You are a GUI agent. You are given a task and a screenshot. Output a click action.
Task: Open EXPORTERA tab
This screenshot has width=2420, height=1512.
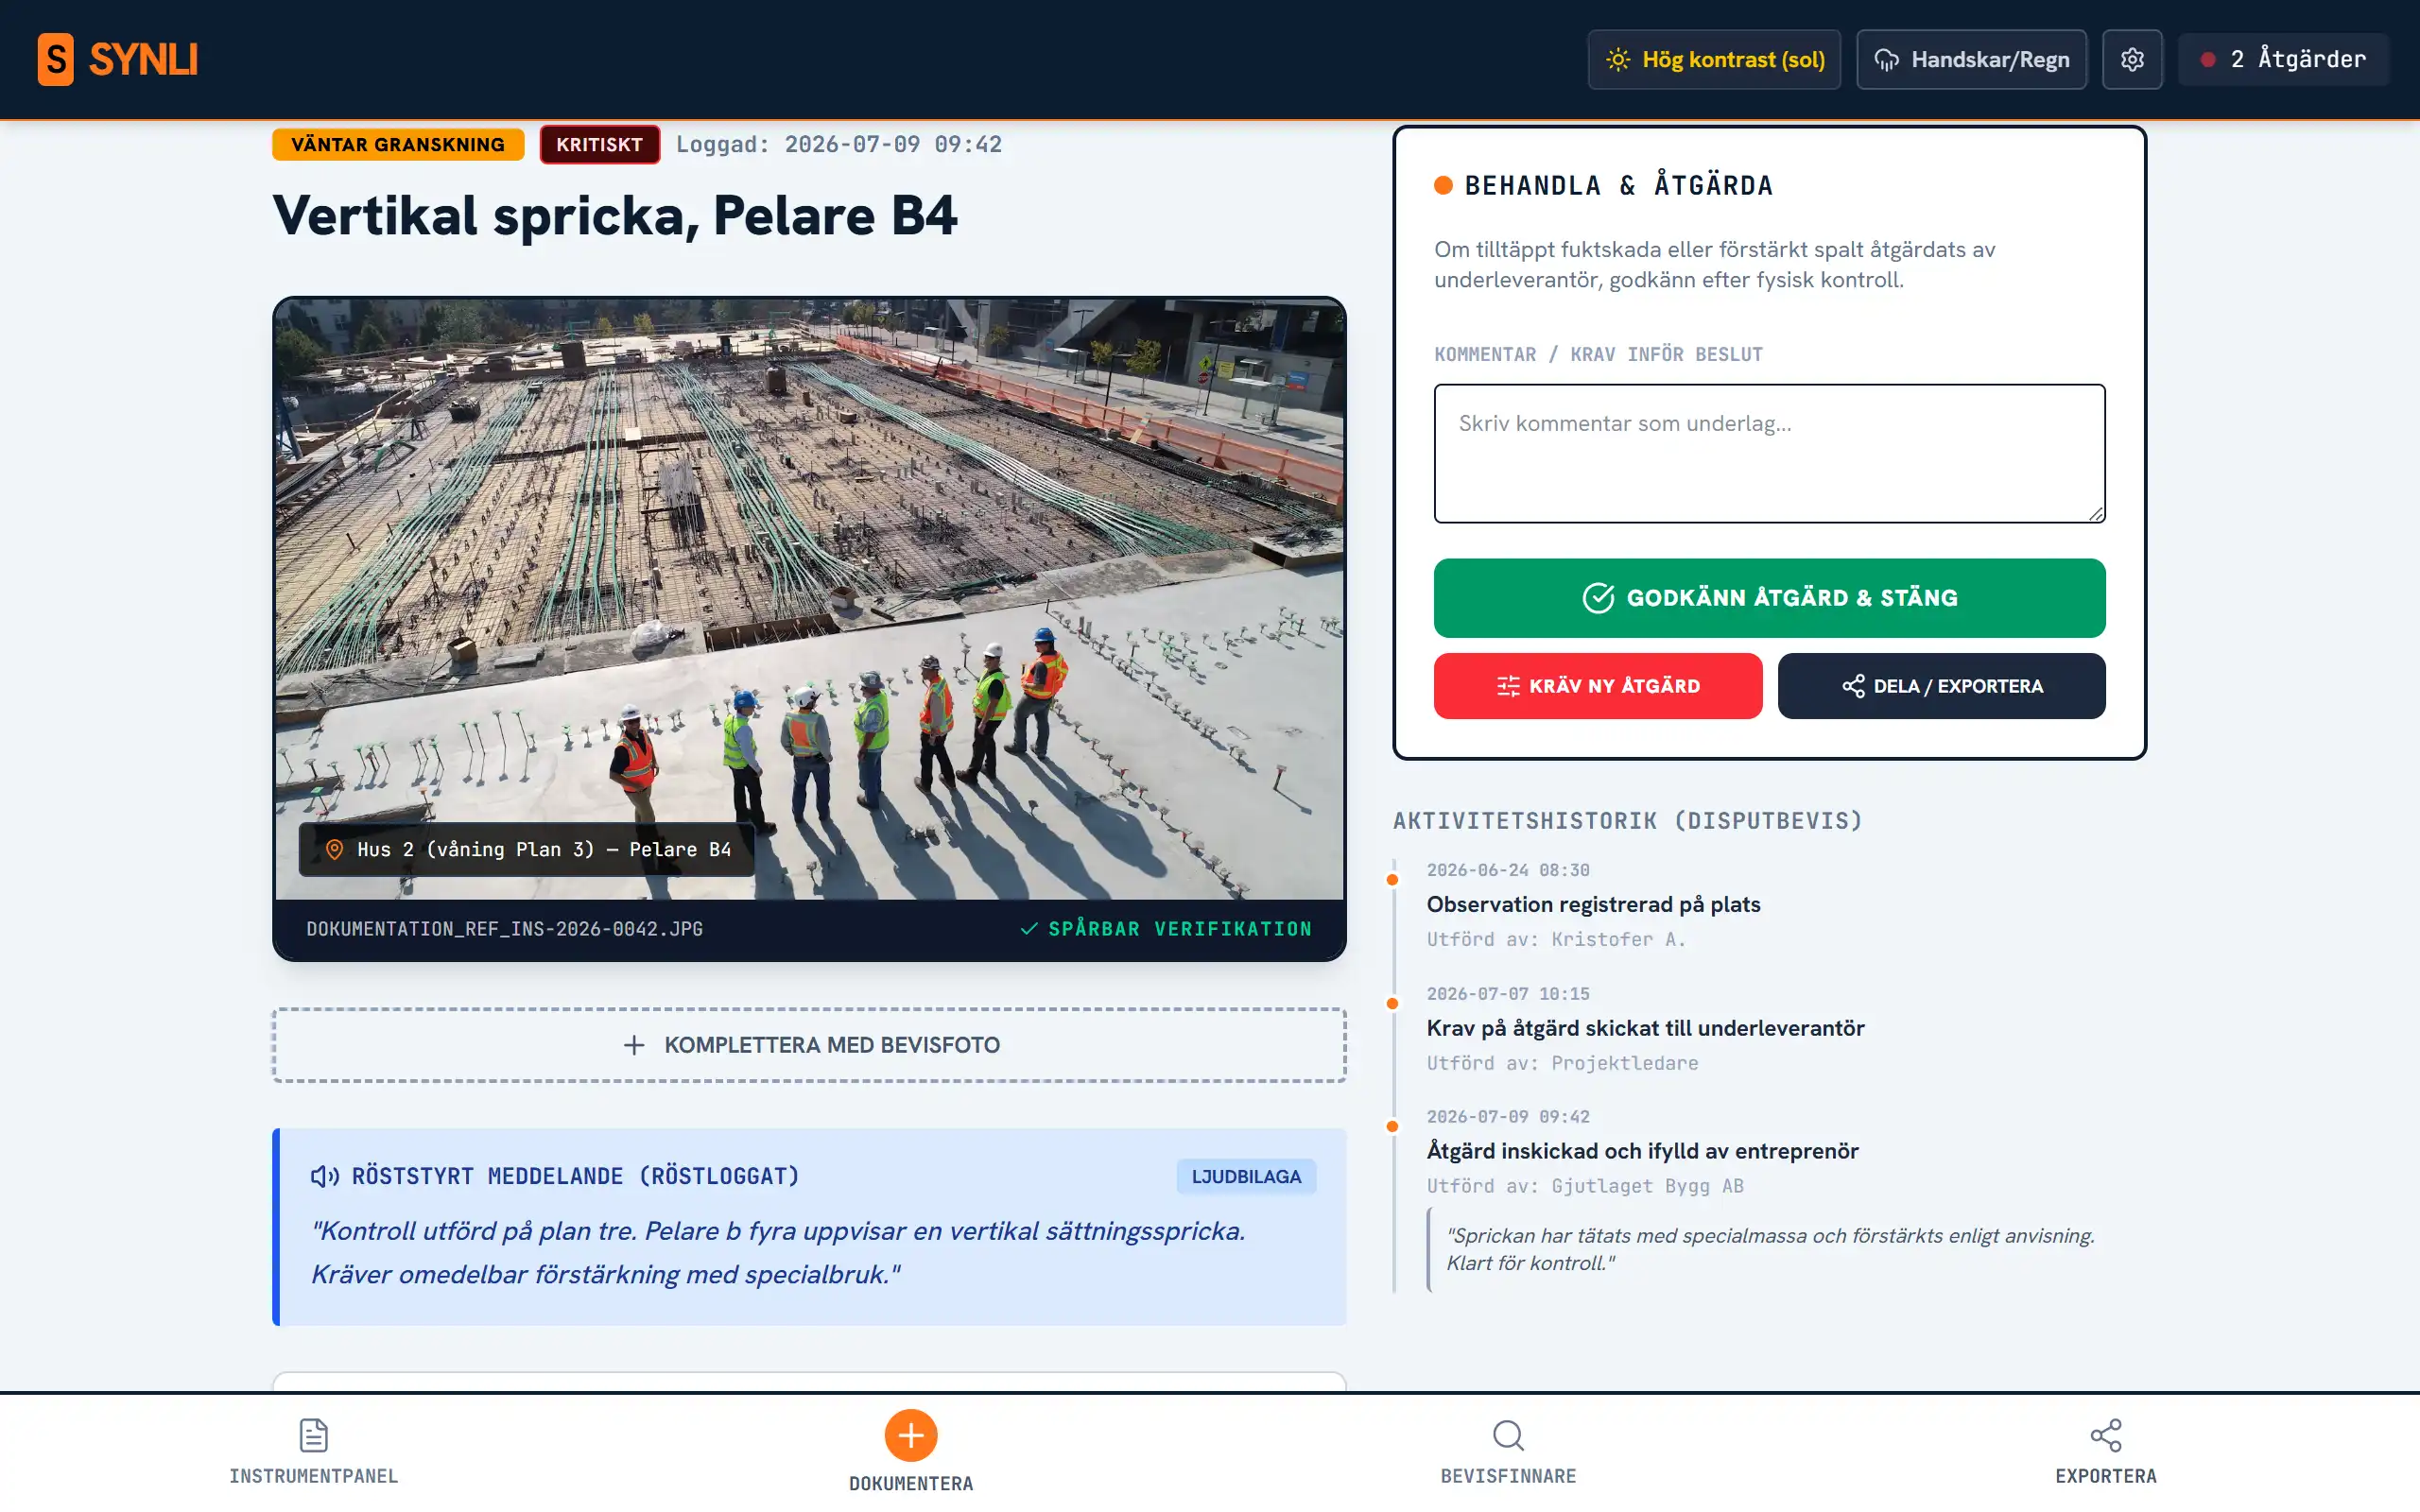pos(2105,1452)
